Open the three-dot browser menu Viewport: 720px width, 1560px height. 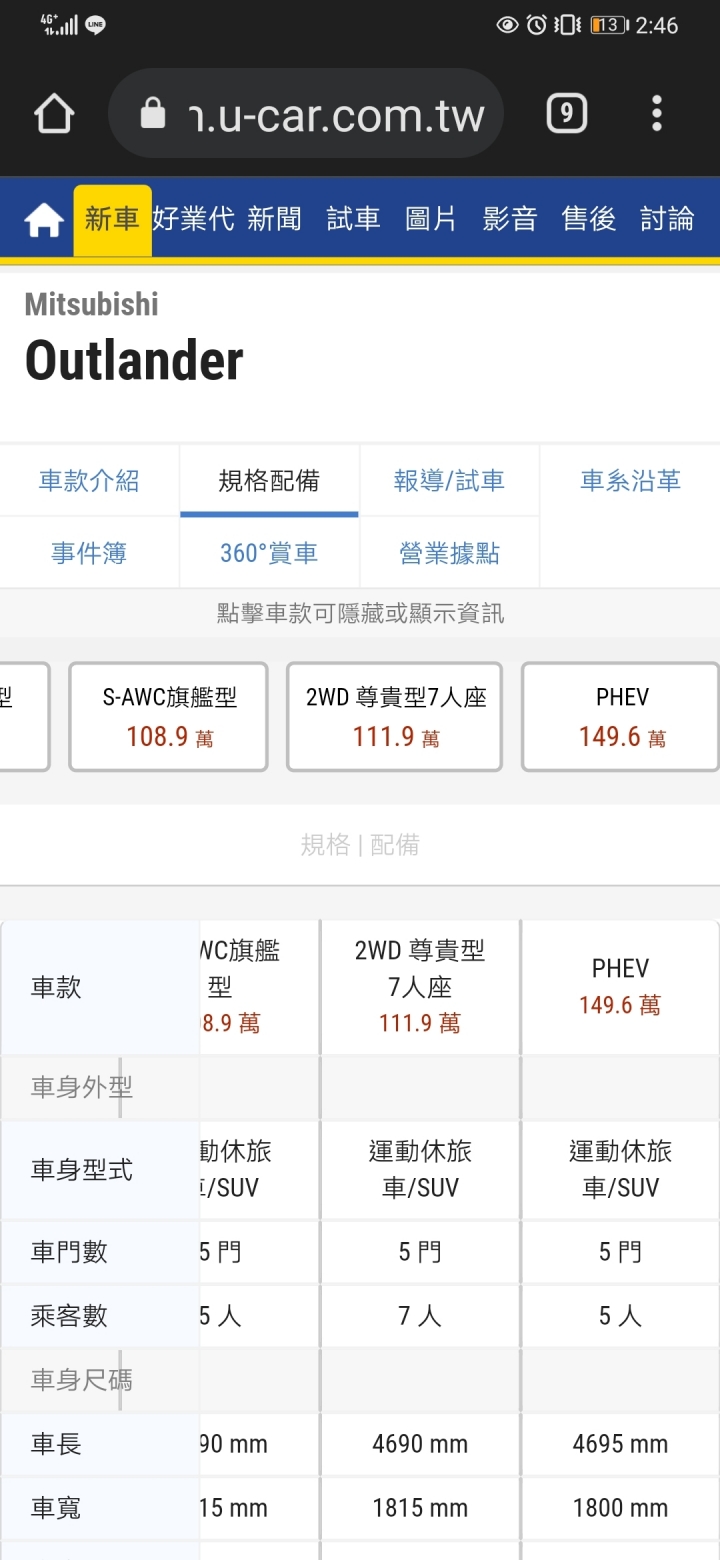pyautogui.click(x=656, y=114)
